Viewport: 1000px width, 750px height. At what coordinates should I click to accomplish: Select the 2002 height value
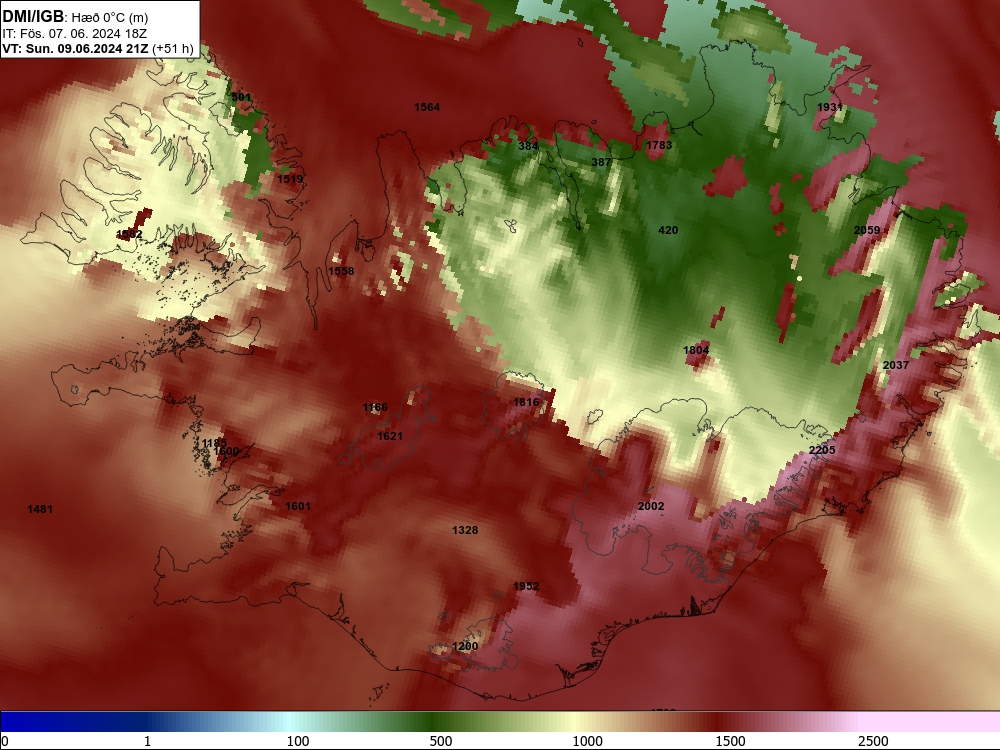pyautogui.click(x=651, y=506)
